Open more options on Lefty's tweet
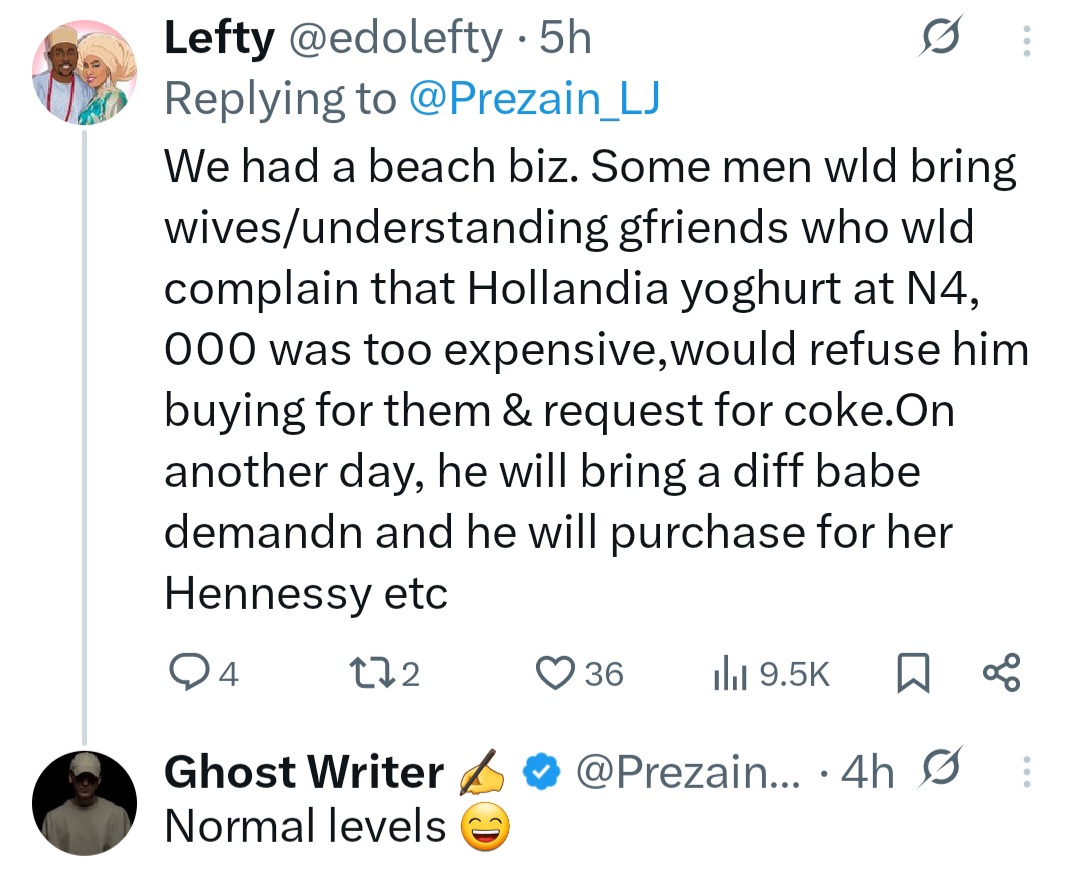1080x880 pixels. click(1023, 40)
